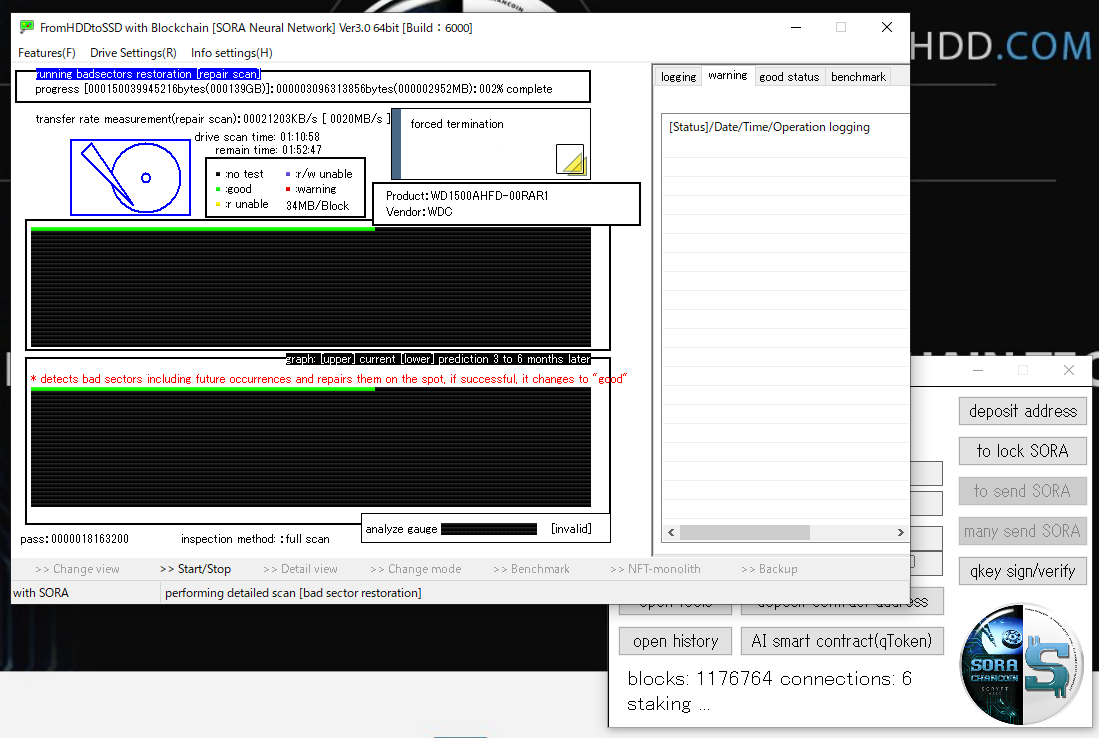Click the log panel's right scroll arrow
1099x738 pixels.
pyautogui.click(x=901, y=533)
